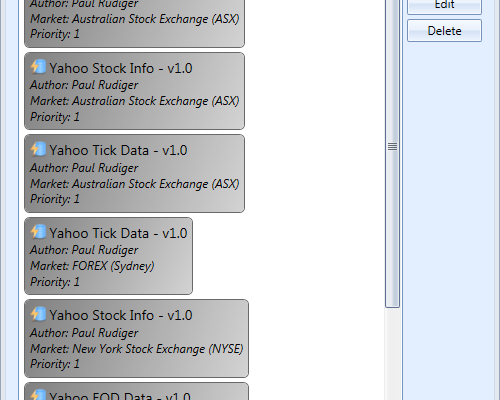Click Market: FOREX (Sydney) text line

point(92,266)
